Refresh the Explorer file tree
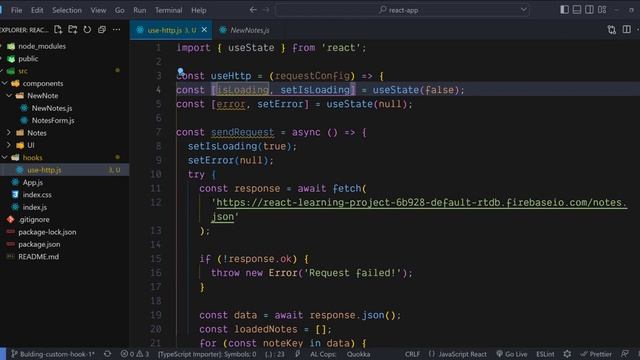640x360 pixels. point(87,29)
